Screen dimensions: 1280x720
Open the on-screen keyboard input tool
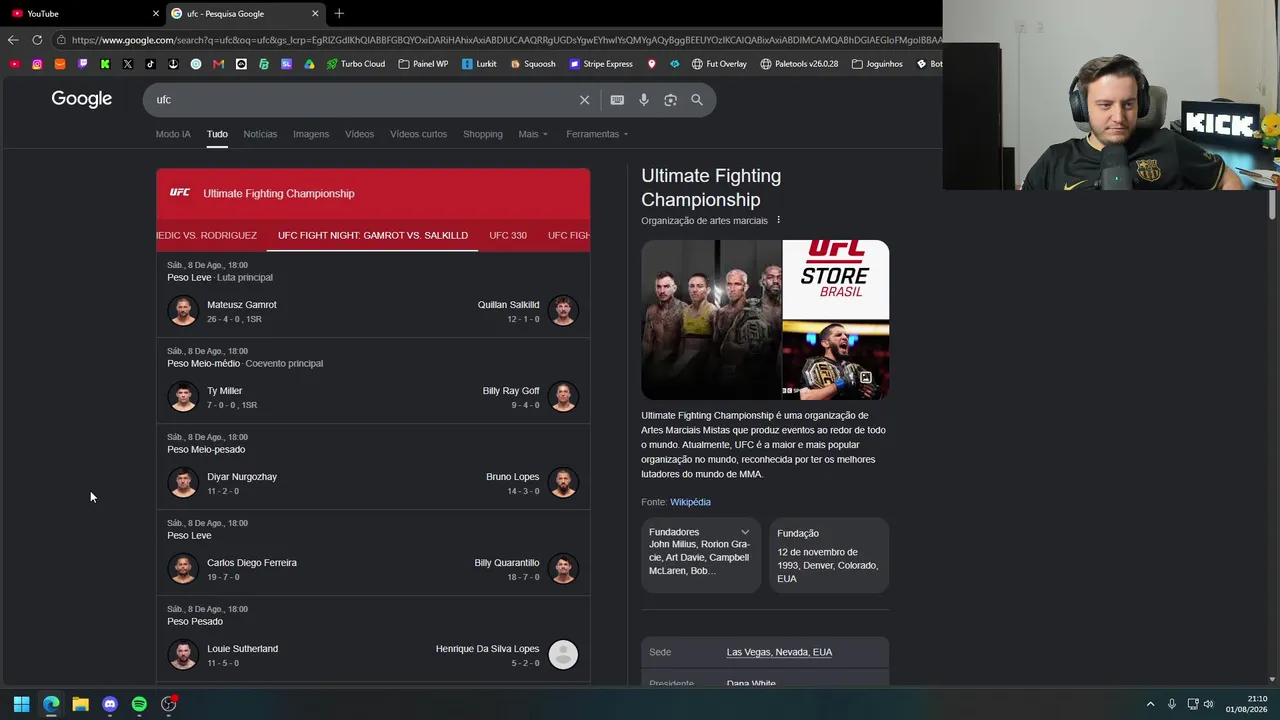pyautogui.click(x=617, y=100)
